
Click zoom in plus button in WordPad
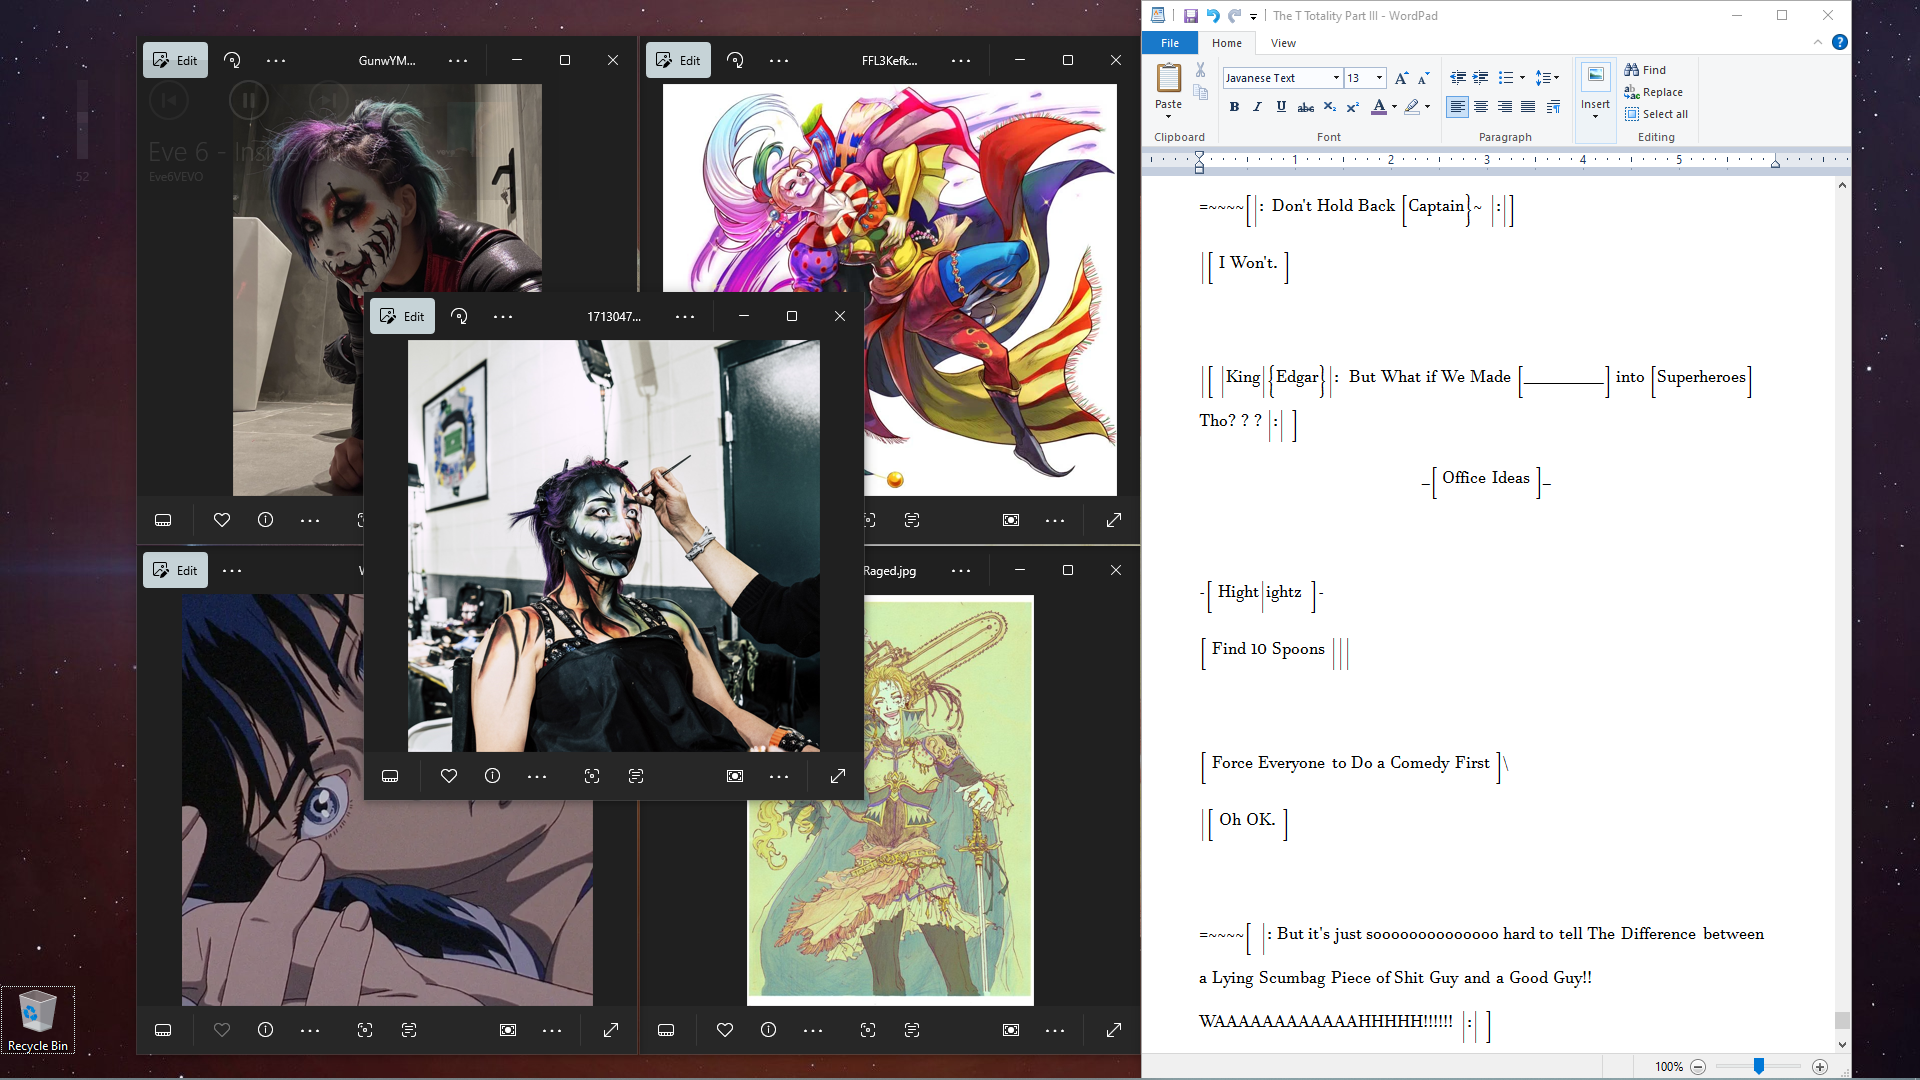[x=1820, y=1067]
